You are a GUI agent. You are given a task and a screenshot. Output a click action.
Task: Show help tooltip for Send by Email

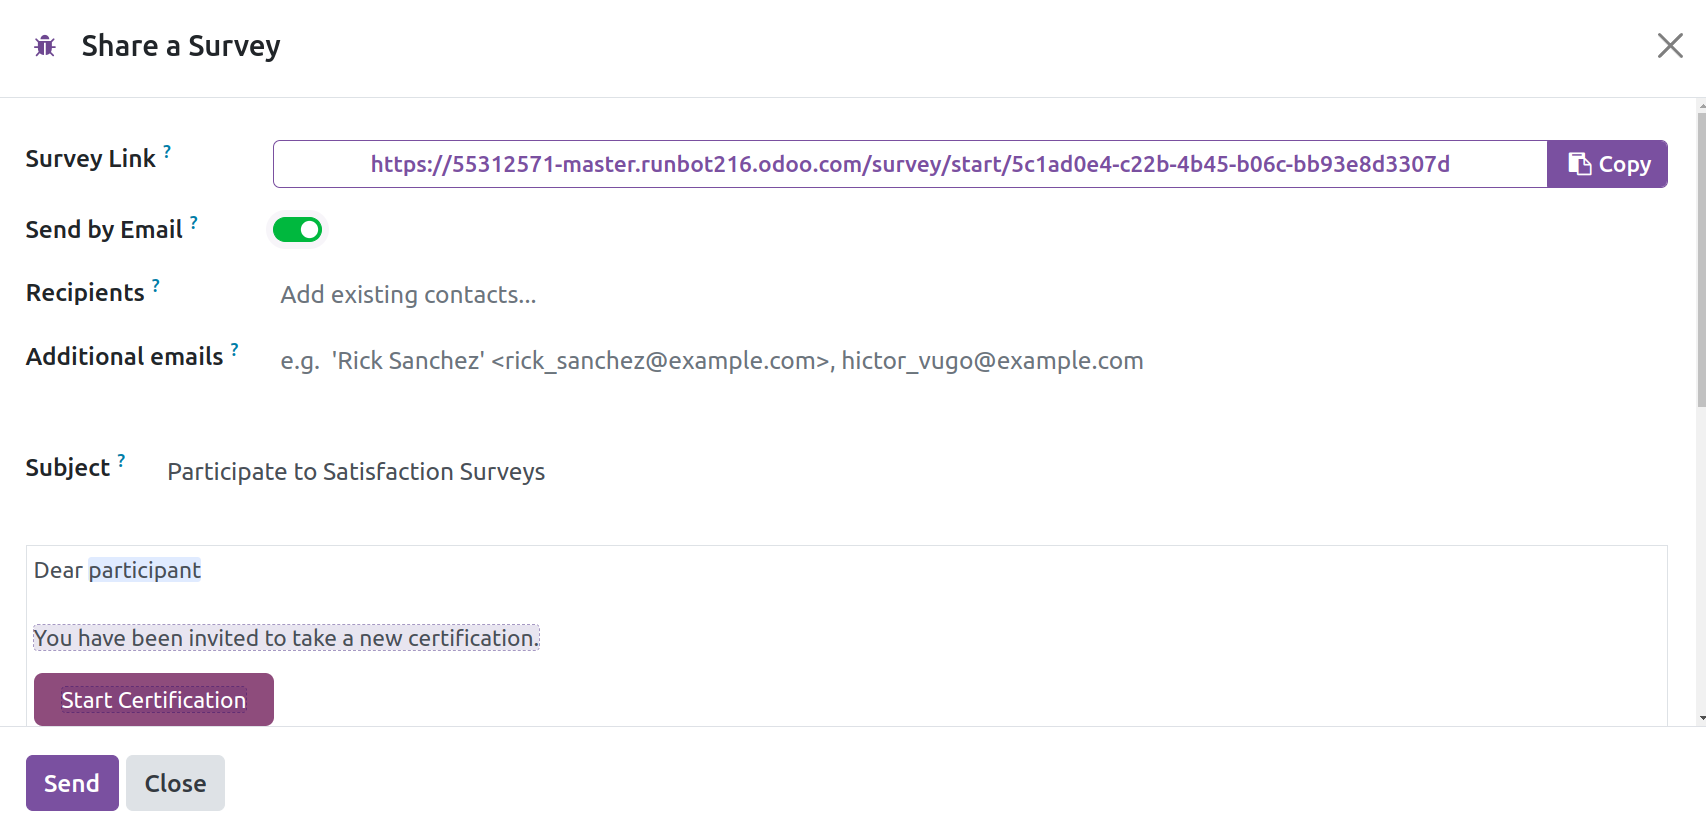point(194,223)
